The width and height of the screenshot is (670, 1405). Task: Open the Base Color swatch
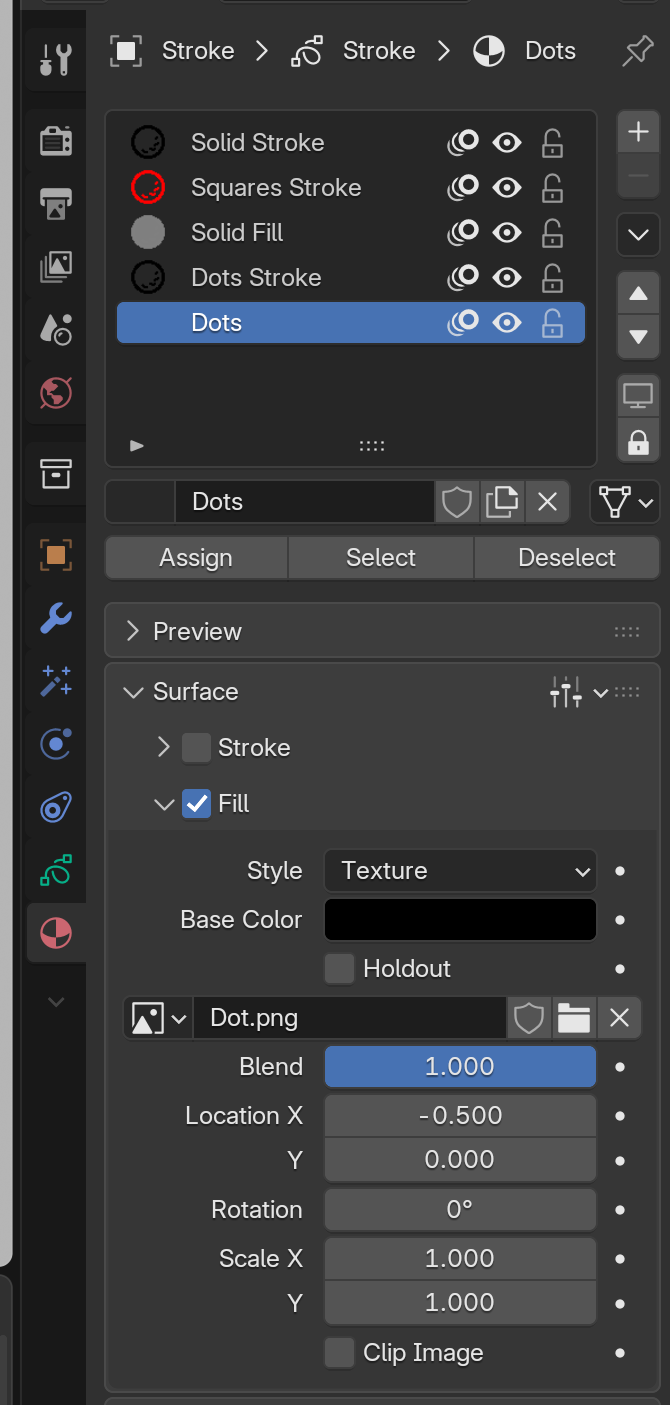click(x=460, y=920)
